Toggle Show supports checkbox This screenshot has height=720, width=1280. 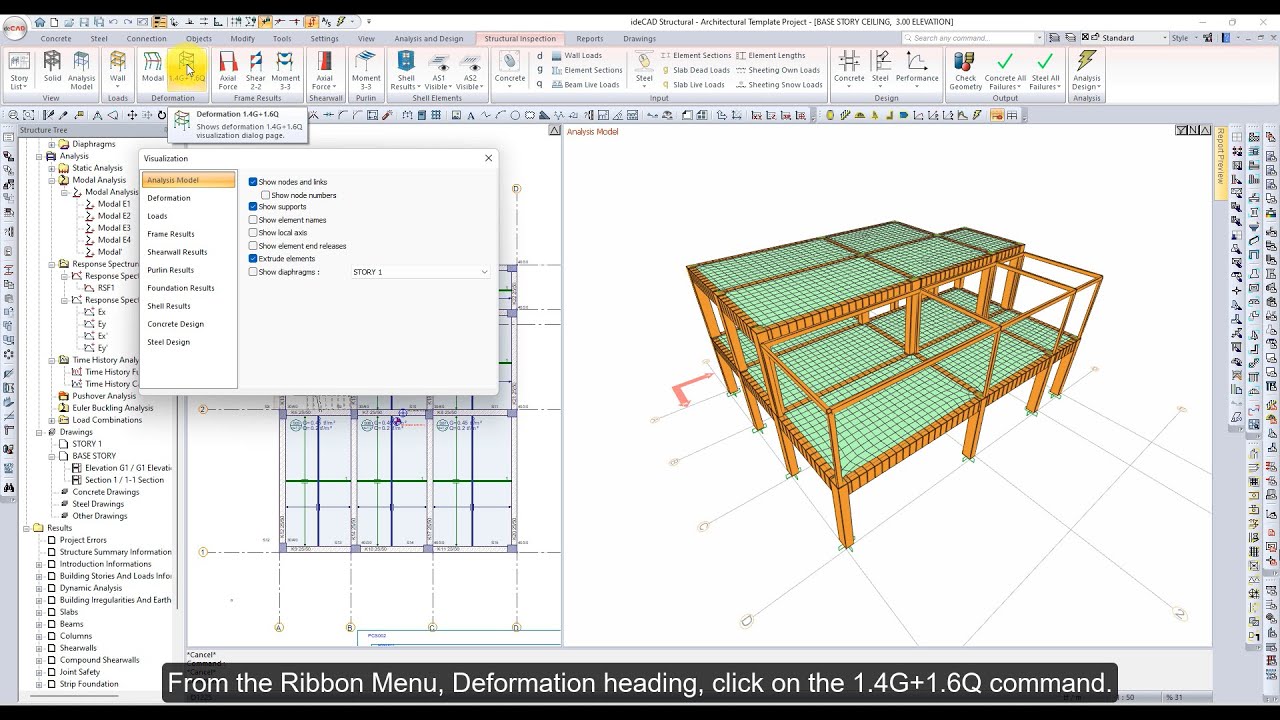coord(253,207)
